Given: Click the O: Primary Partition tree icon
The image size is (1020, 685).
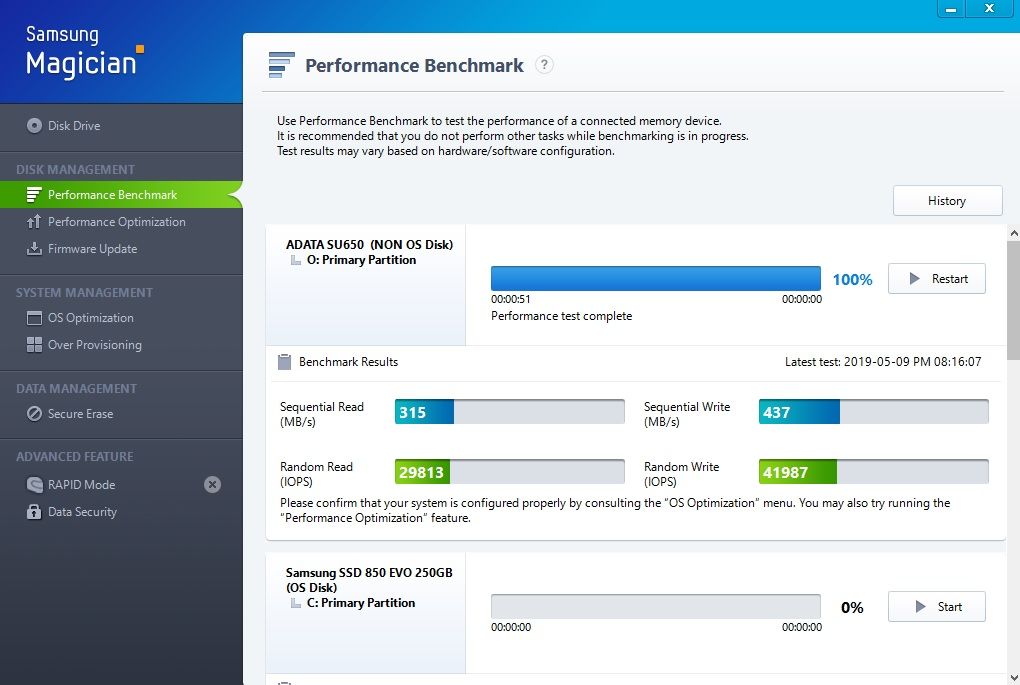Looking at the screenshot, I should [x=295, y=260].
